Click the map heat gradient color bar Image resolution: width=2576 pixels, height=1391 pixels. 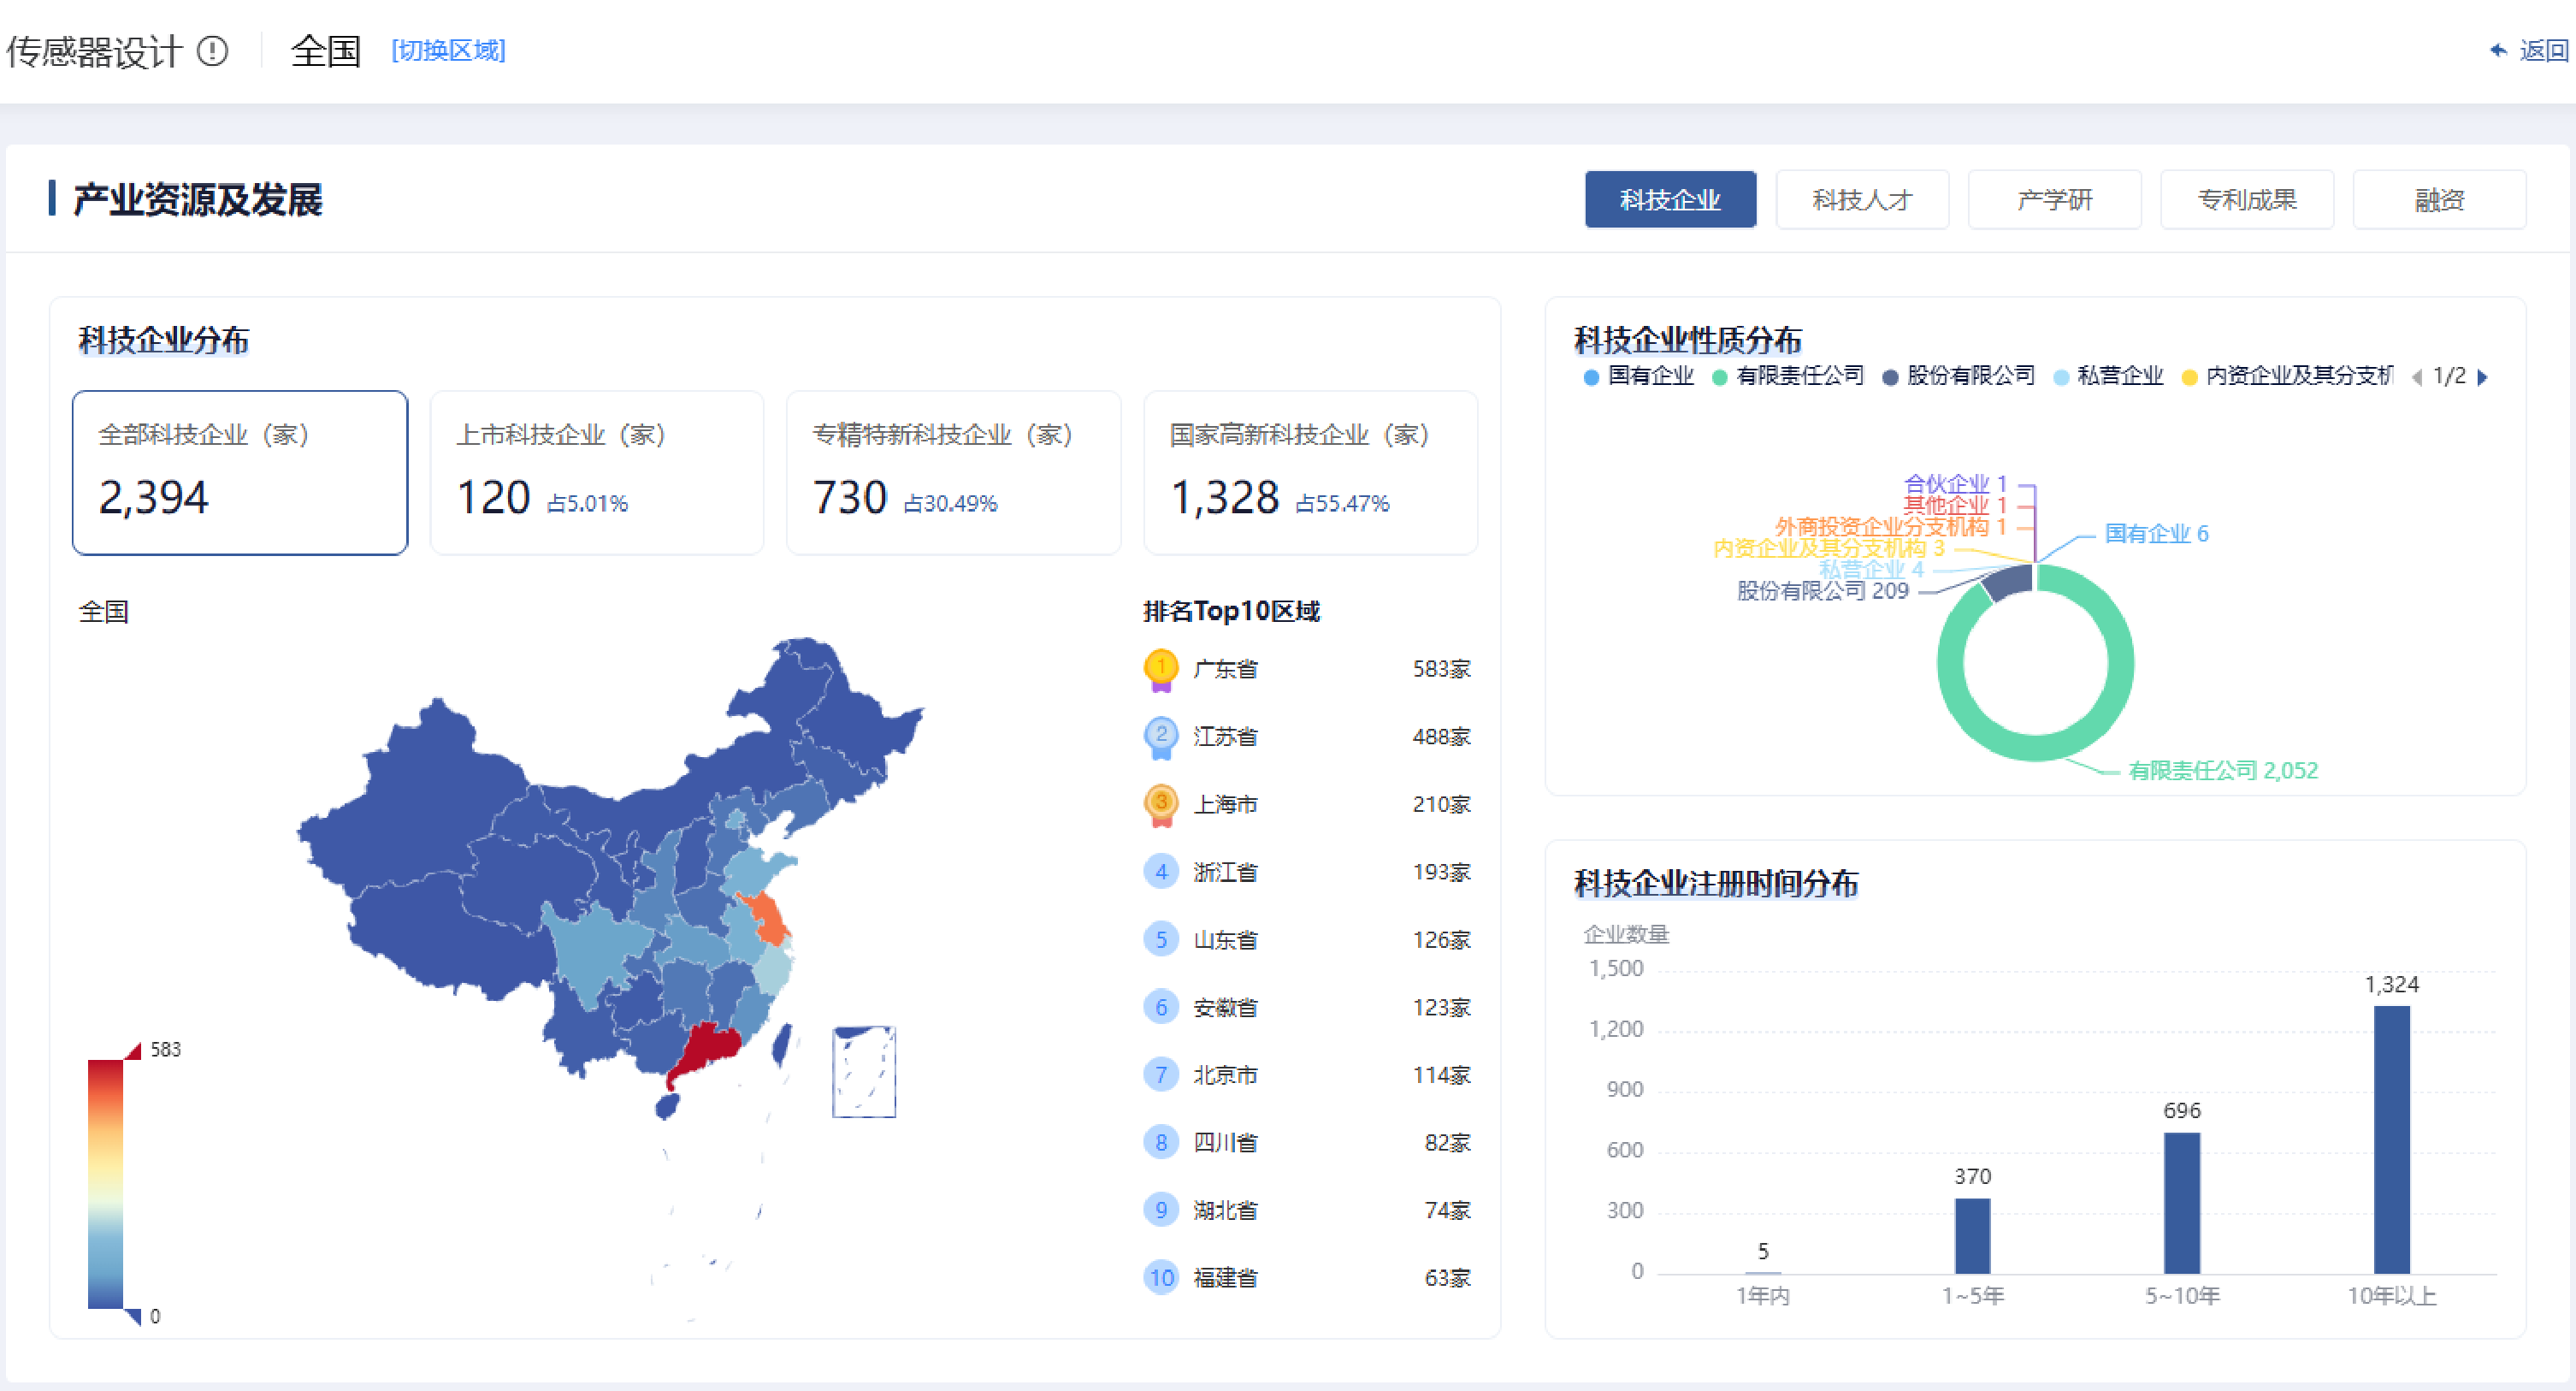[105, 1184]
